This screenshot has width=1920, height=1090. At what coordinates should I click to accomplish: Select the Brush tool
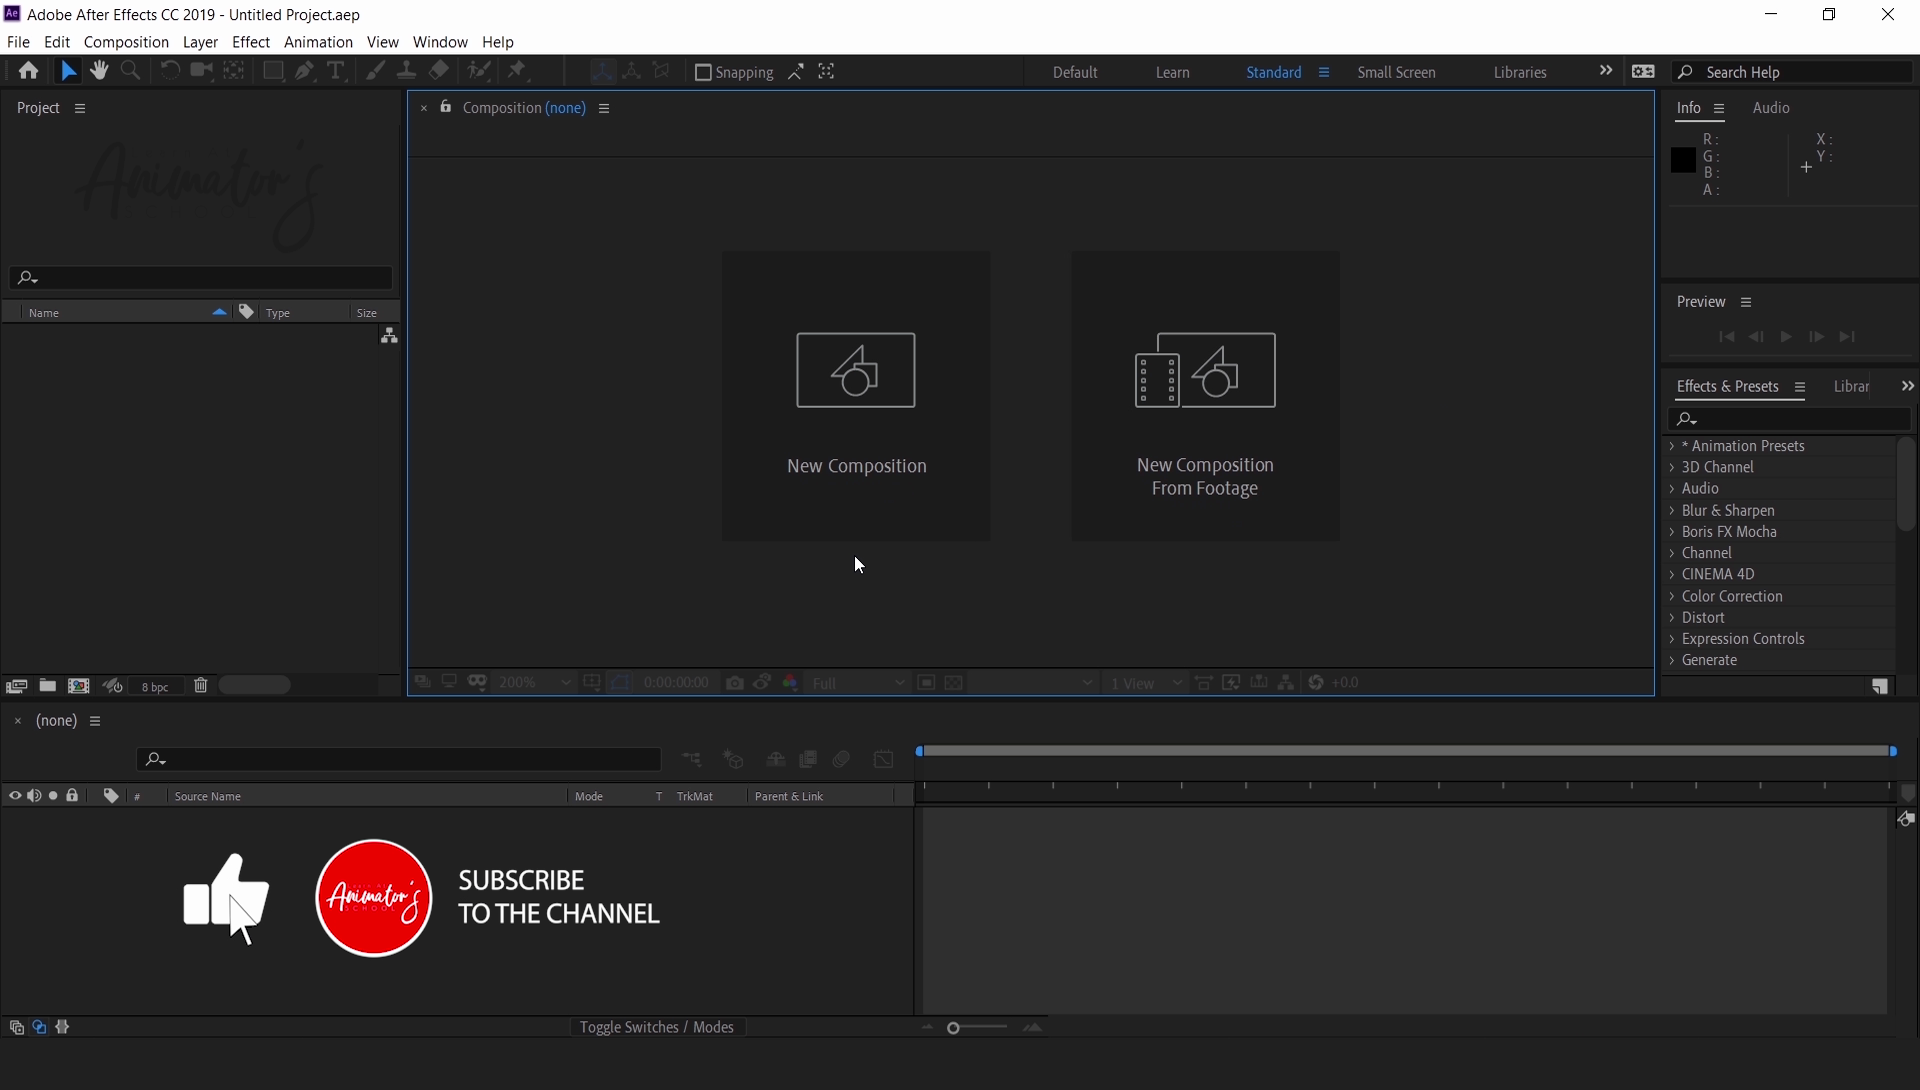(x=376, y=70)
